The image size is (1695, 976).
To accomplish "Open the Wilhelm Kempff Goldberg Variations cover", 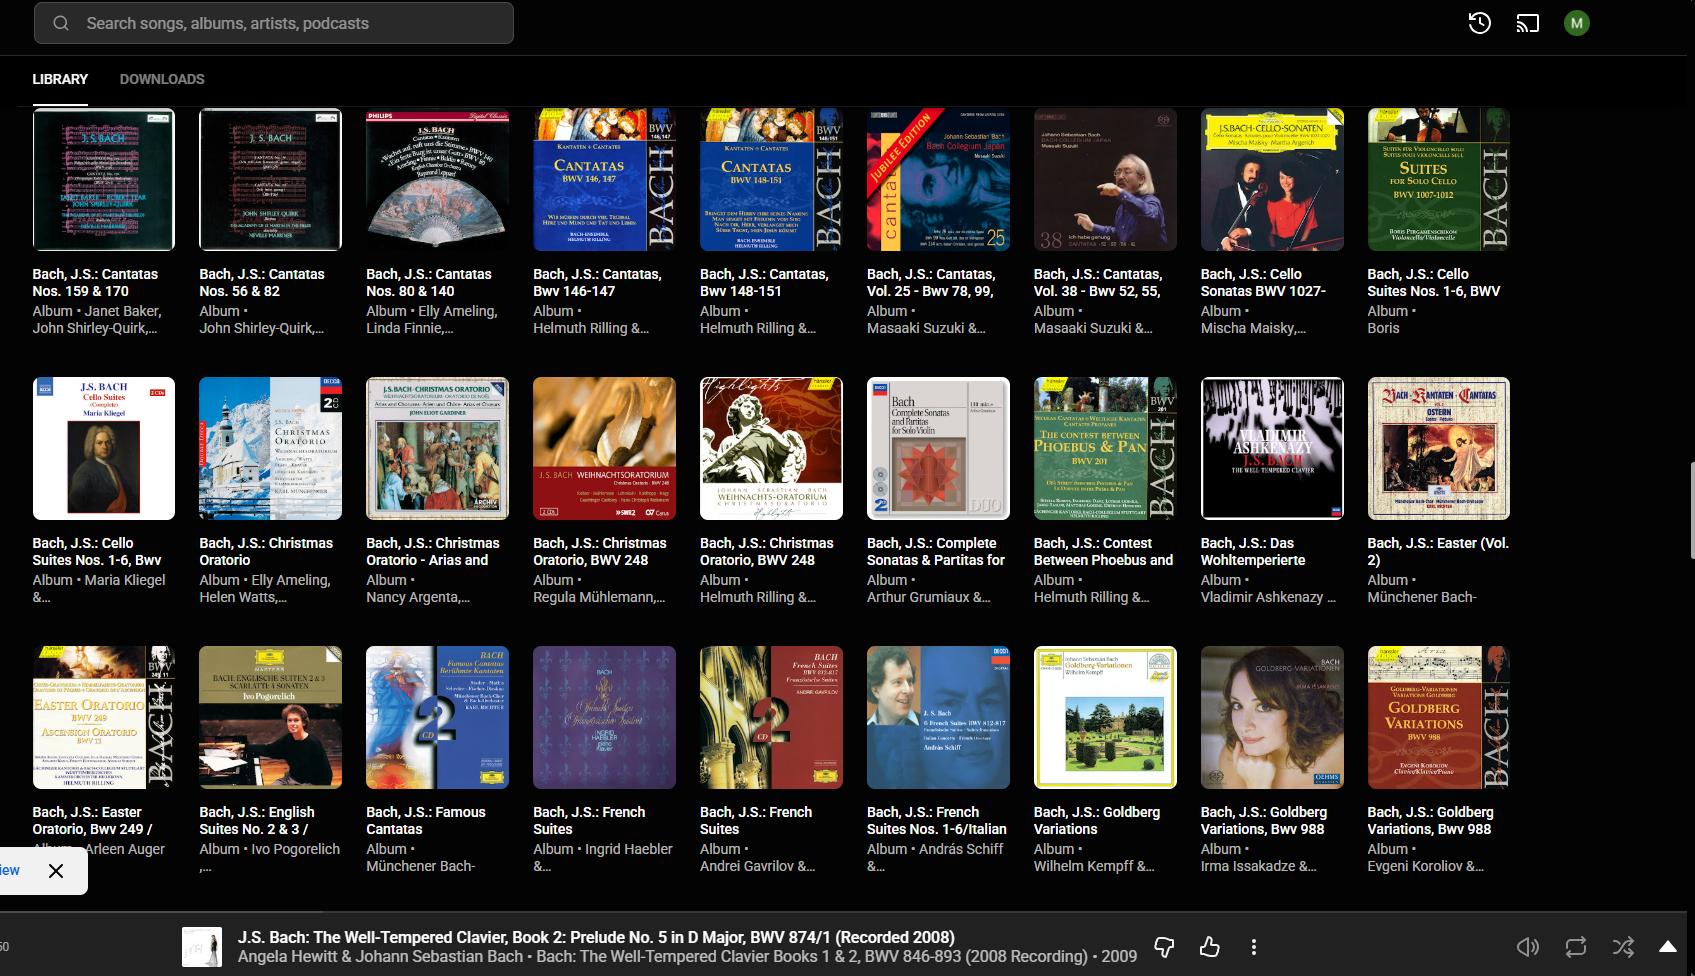I will (1105, 717).
